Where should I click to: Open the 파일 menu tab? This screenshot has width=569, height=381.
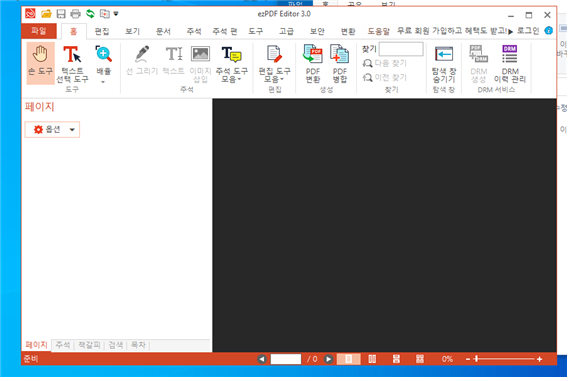(39, 31)
